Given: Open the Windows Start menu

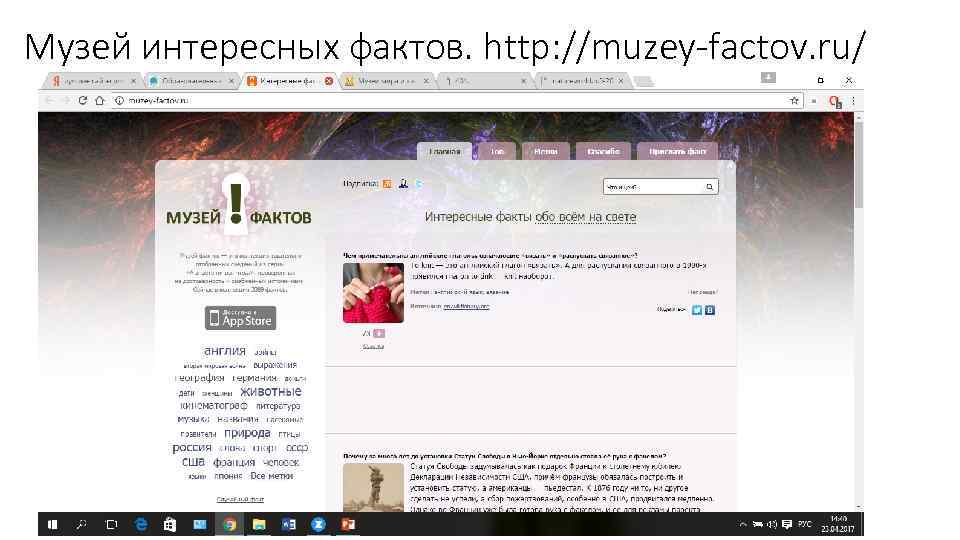Looking at the screenshot, I should point(53,525).
